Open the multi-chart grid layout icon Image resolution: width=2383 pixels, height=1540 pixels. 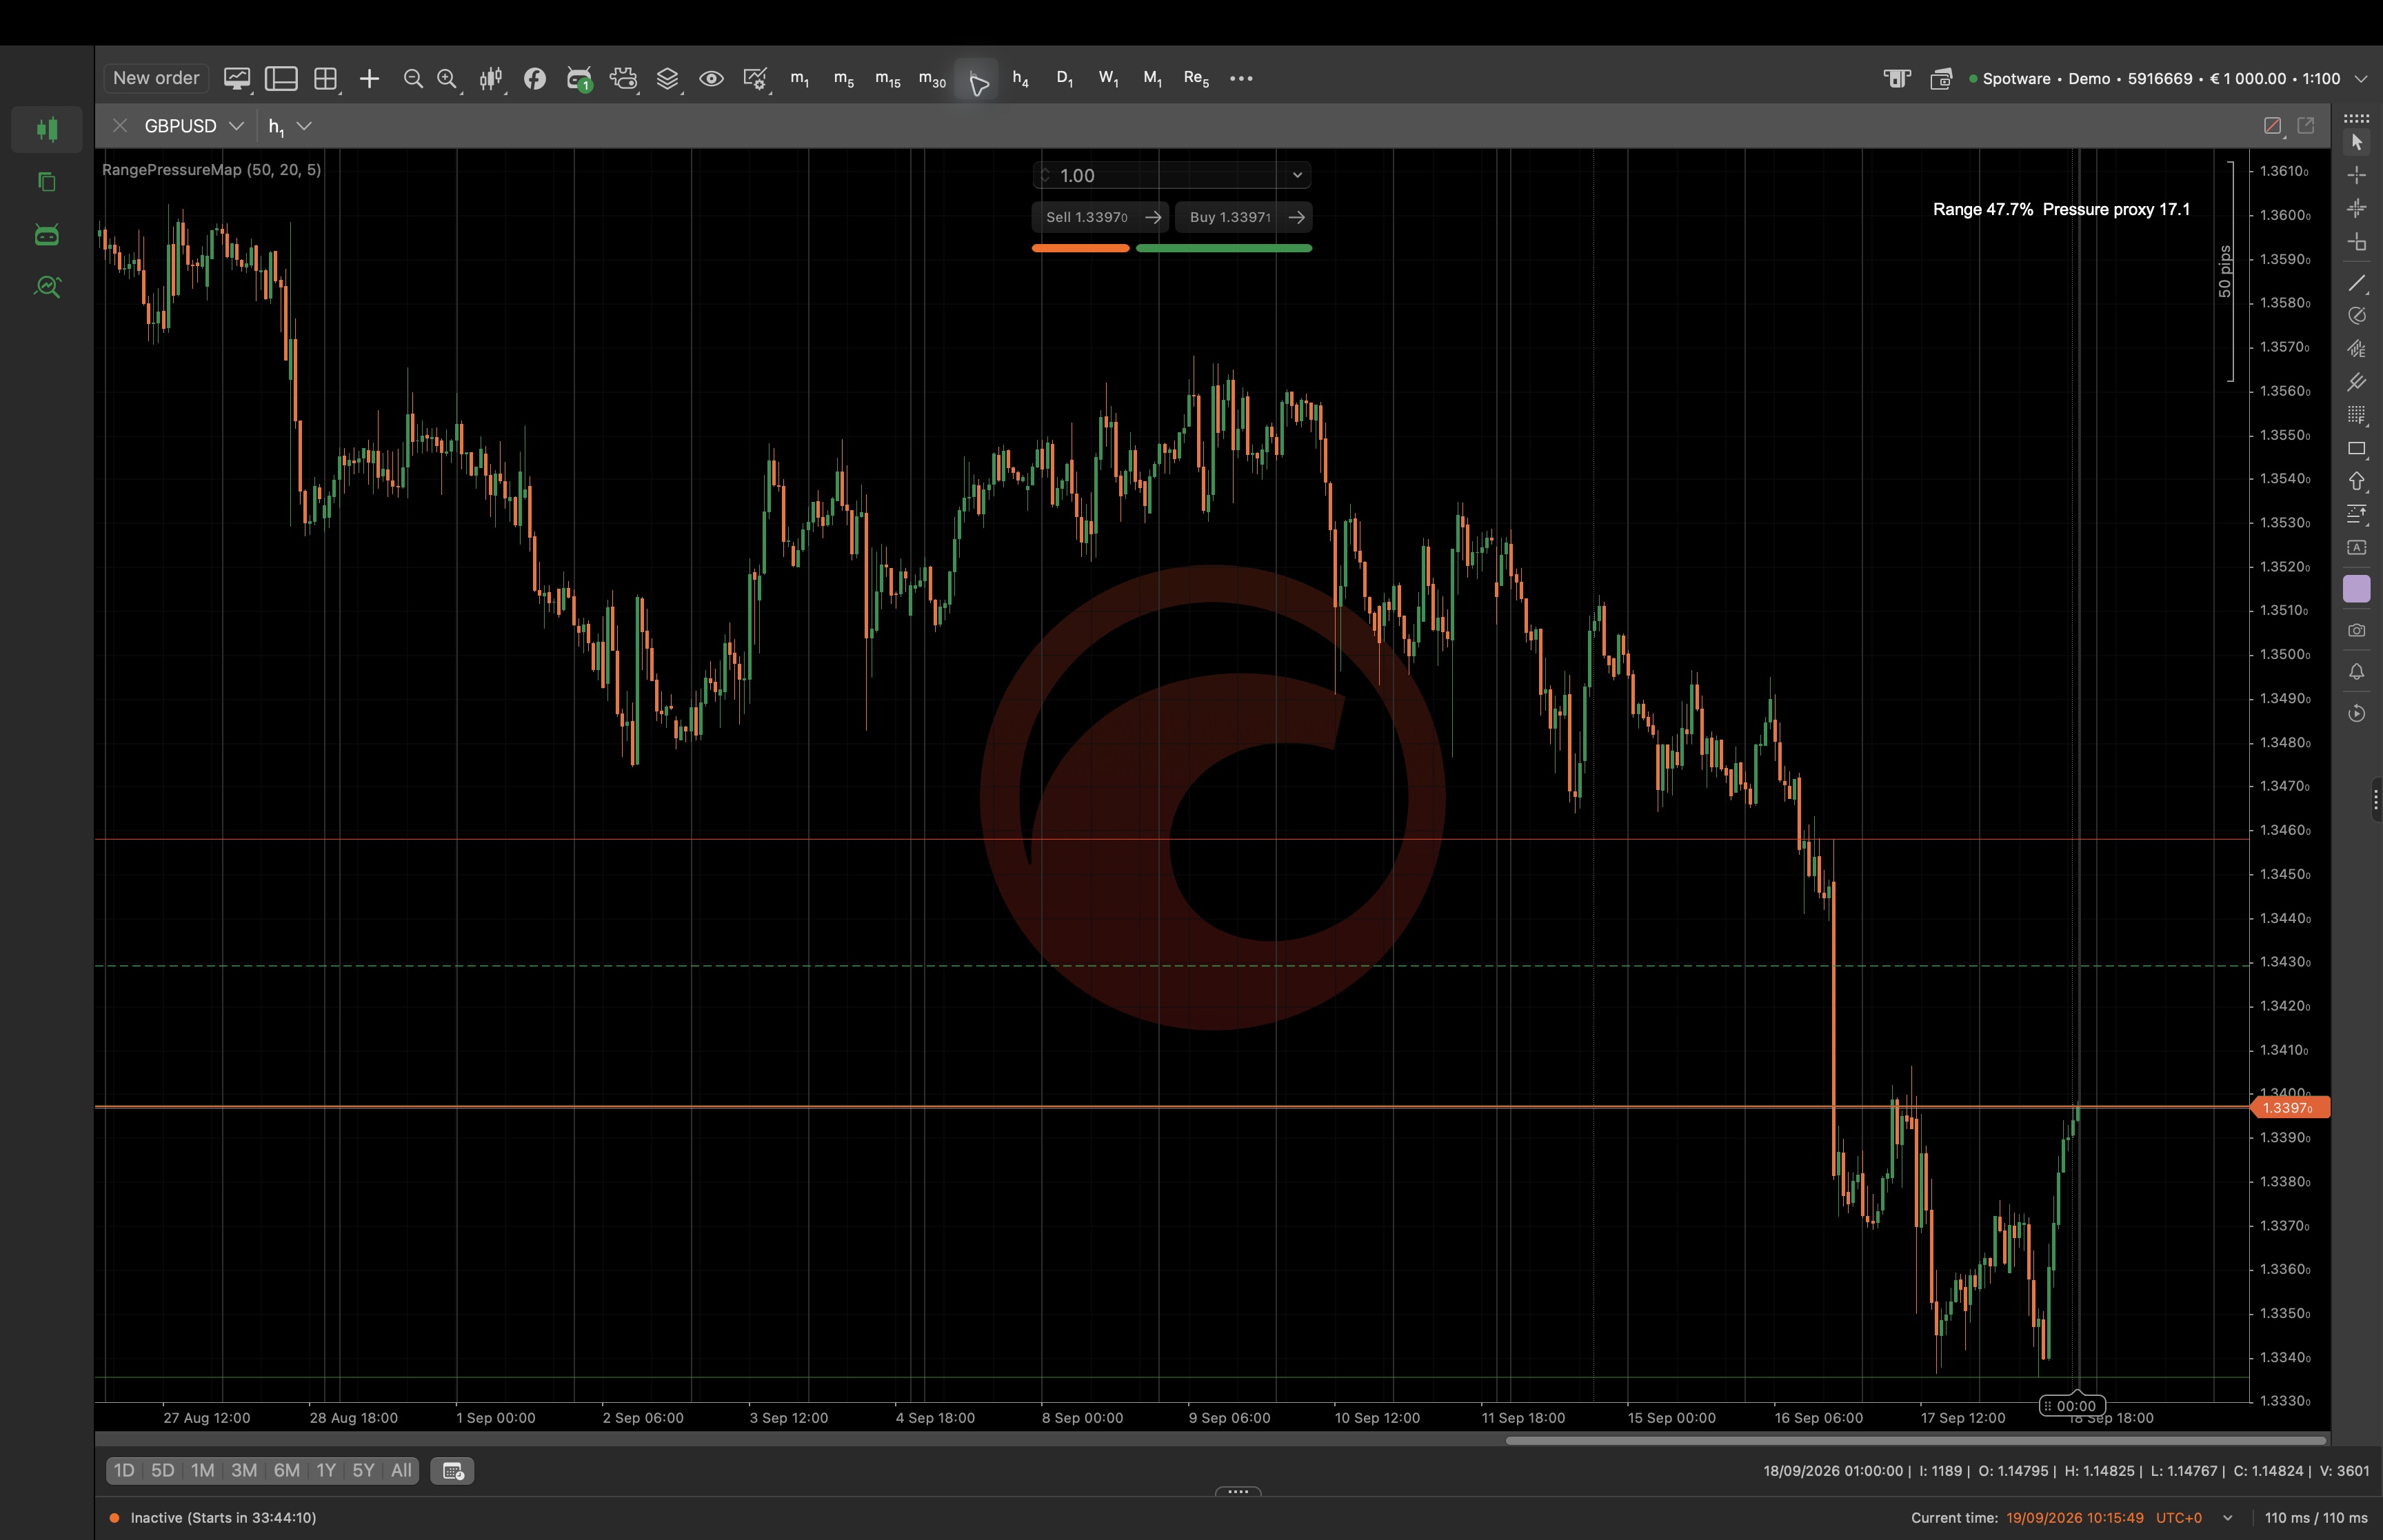pyautogui.click(x=326, y=78)
